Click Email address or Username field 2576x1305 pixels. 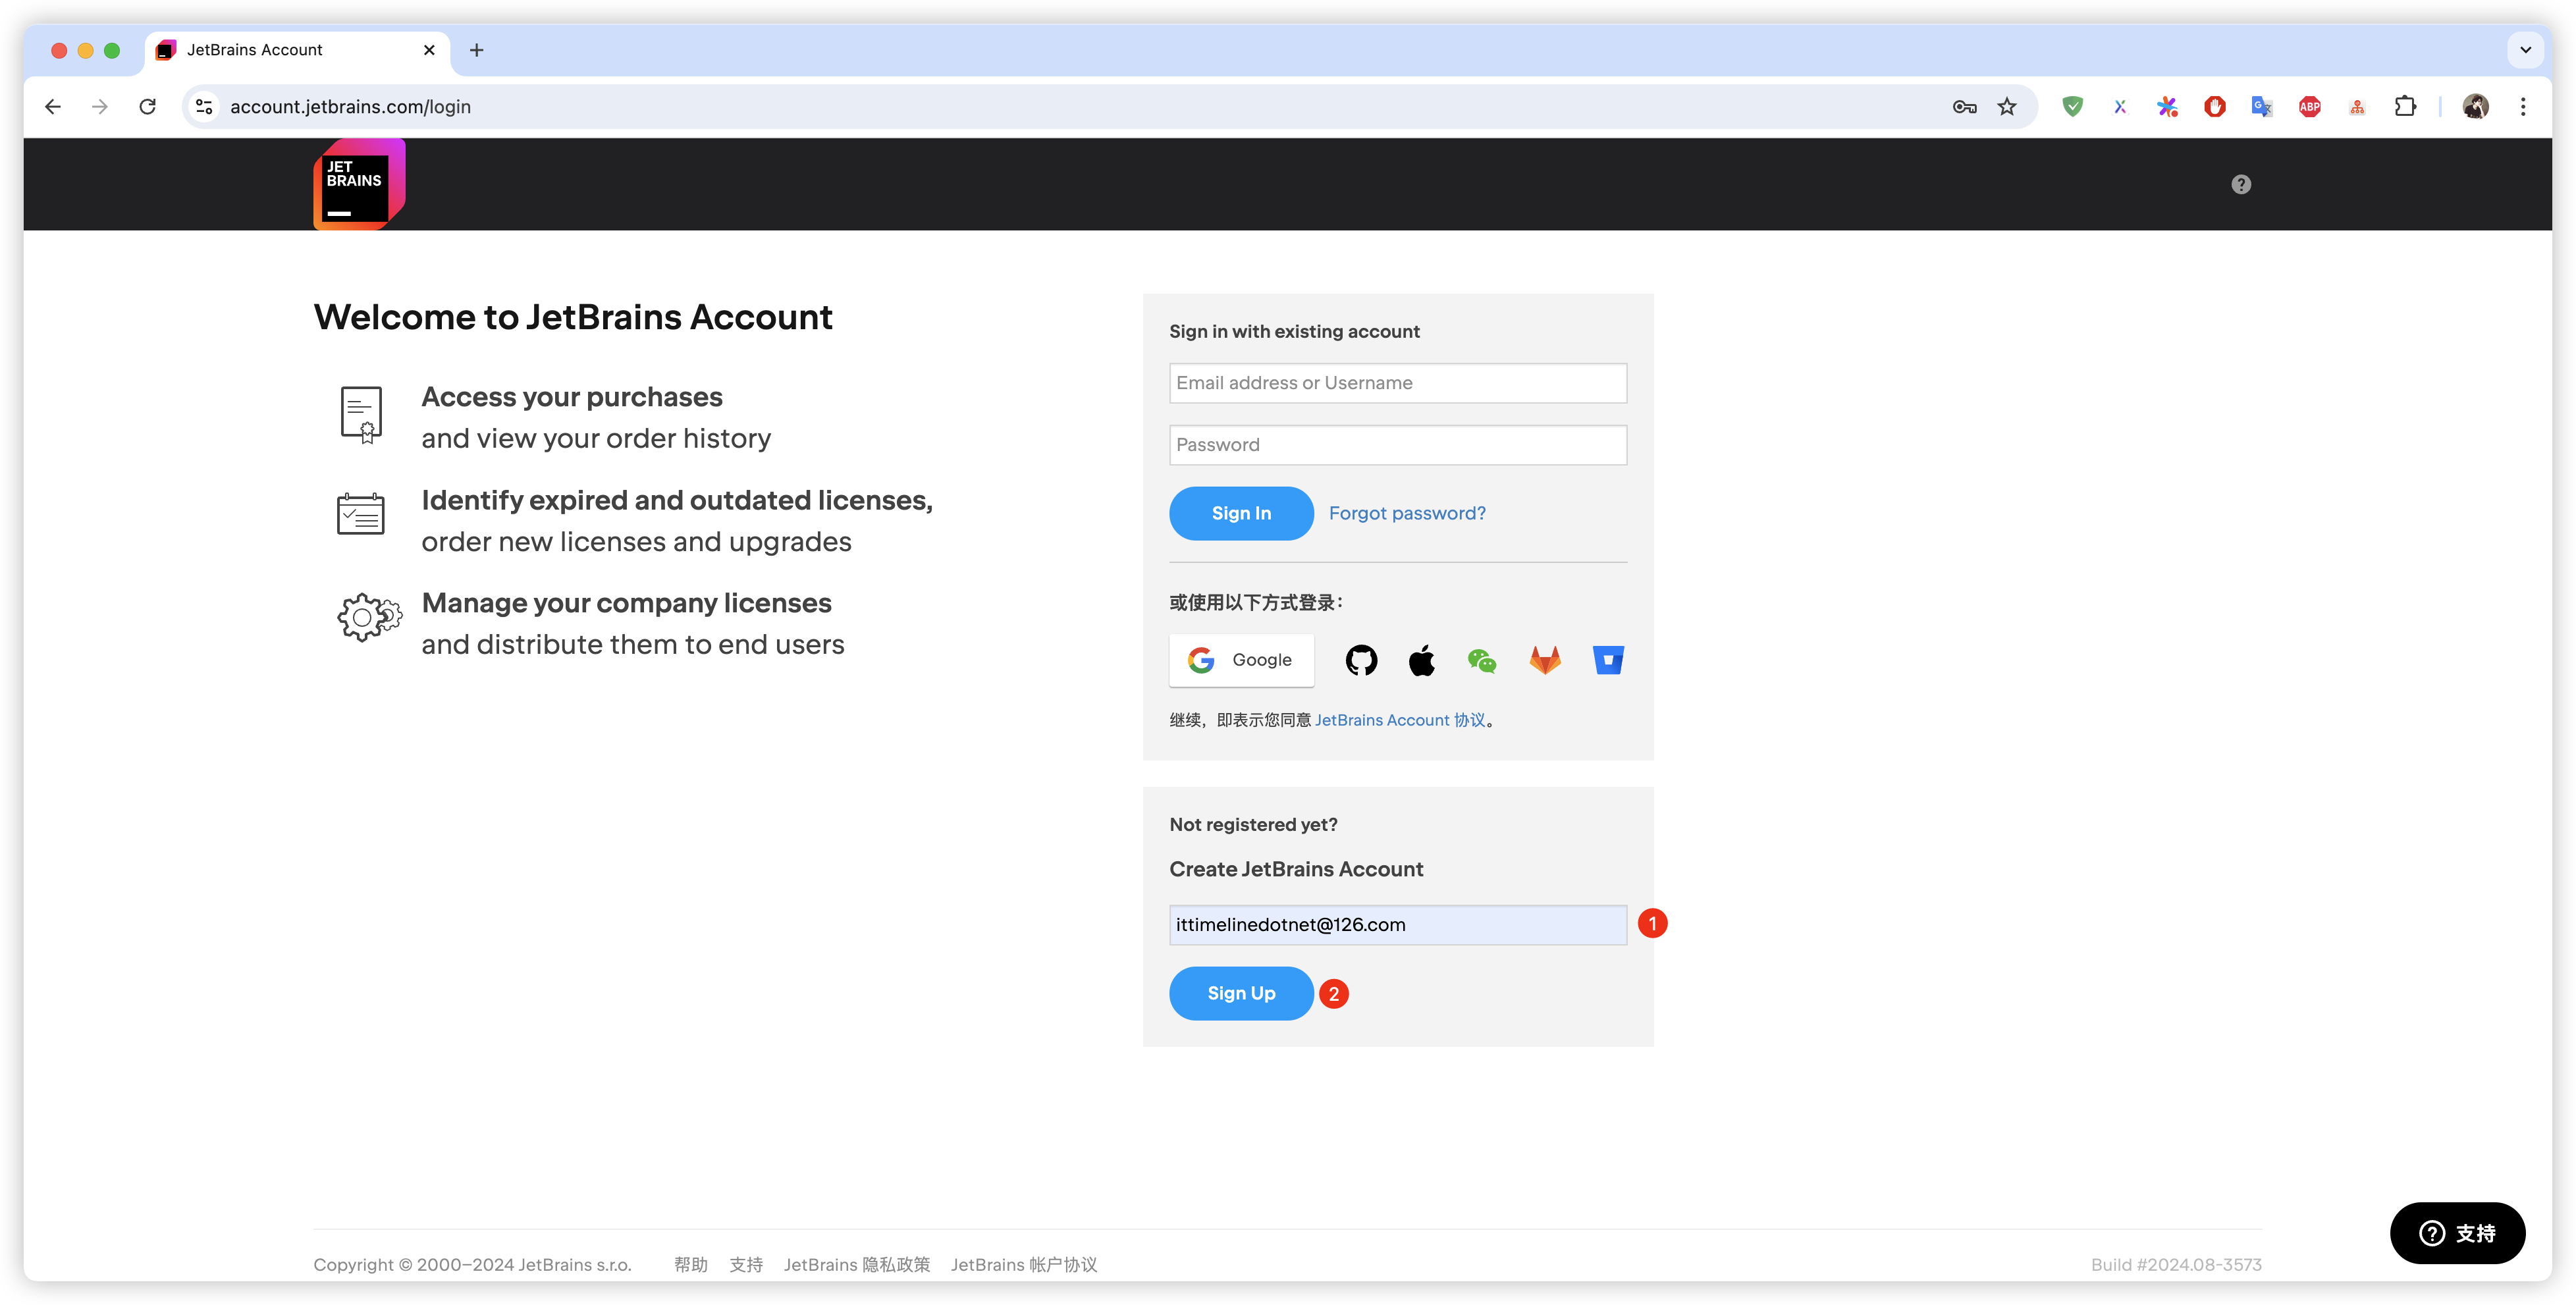pyautogui.click(x=1397, y=383)
